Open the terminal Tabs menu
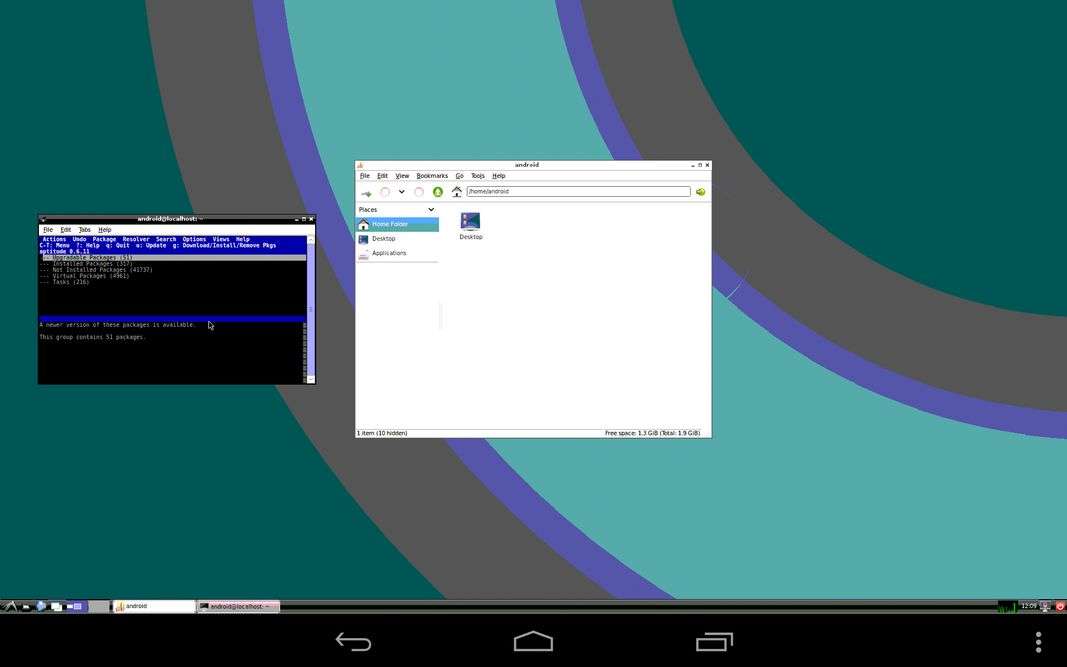1067x667 pixels. 84,230
